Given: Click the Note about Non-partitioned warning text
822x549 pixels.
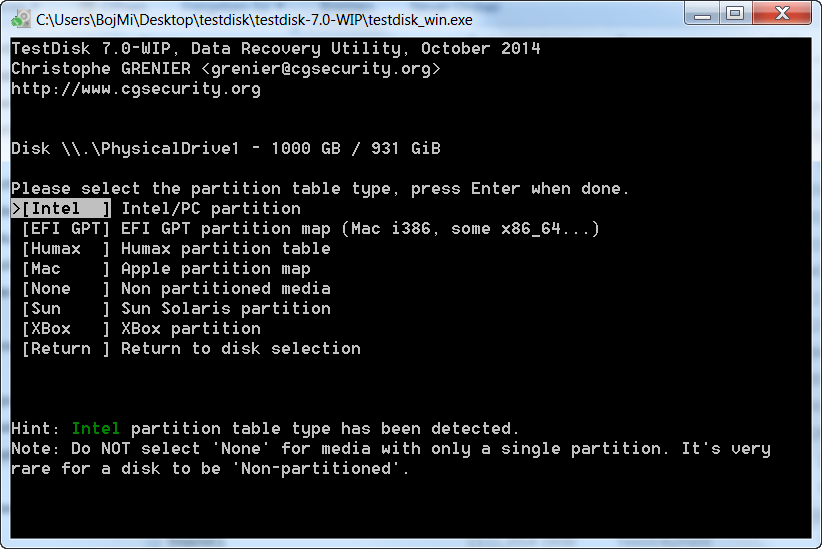Looking at the screenshot, I should [x=391, y=458].
